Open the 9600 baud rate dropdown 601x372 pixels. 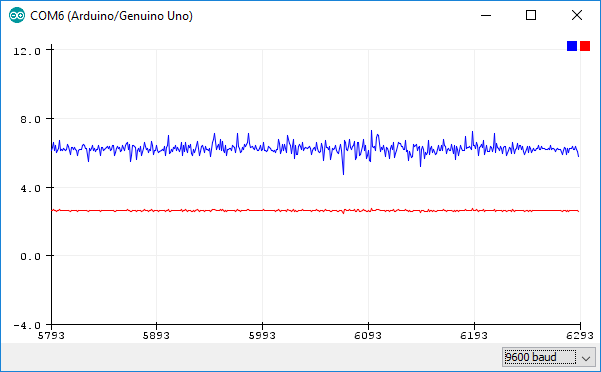[549, 357]
